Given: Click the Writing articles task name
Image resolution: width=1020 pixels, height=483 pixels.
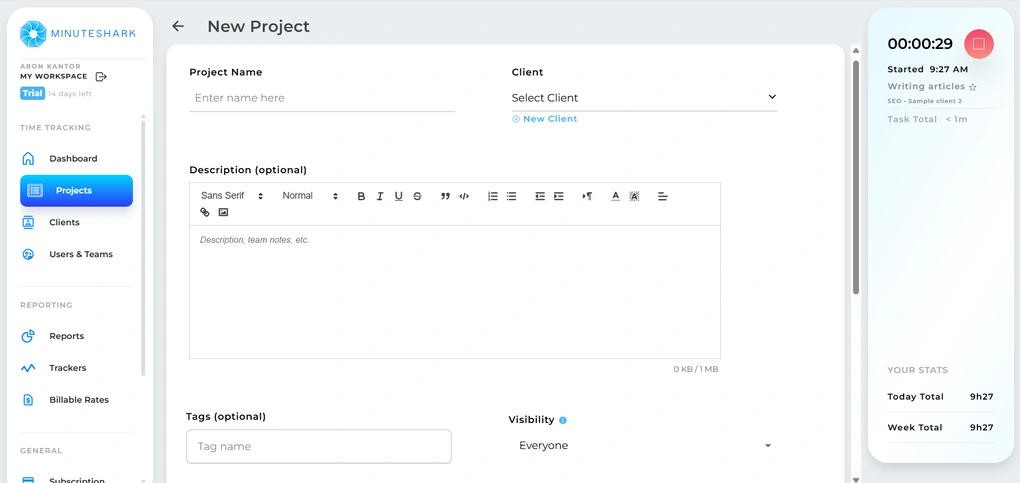Looking at the screenshot, I should [926, 87].
